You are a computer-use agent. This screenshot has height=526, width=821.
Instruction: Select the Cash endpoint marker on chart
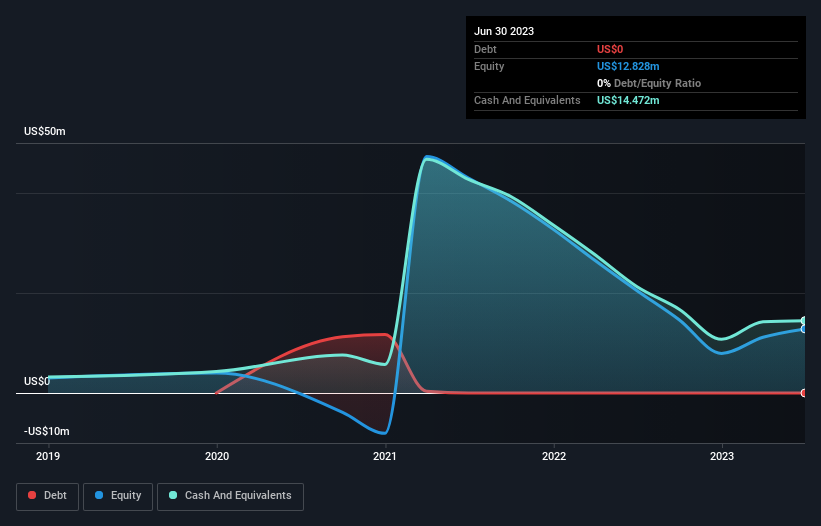804,320
